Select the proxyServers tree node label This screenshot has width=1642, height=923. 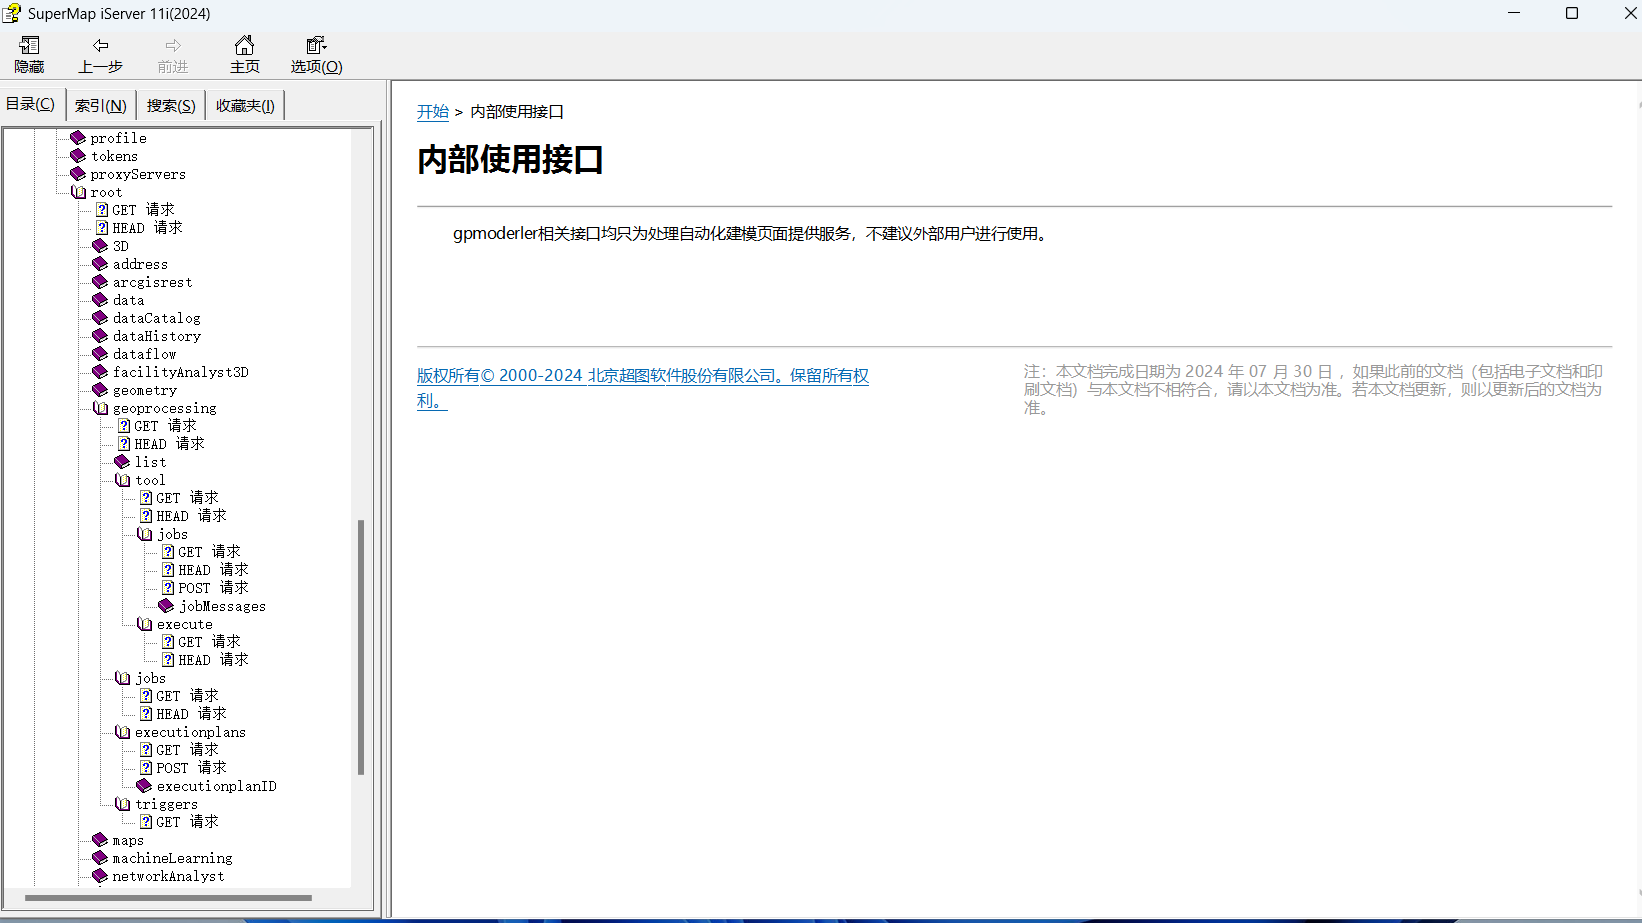click(138, 174)
